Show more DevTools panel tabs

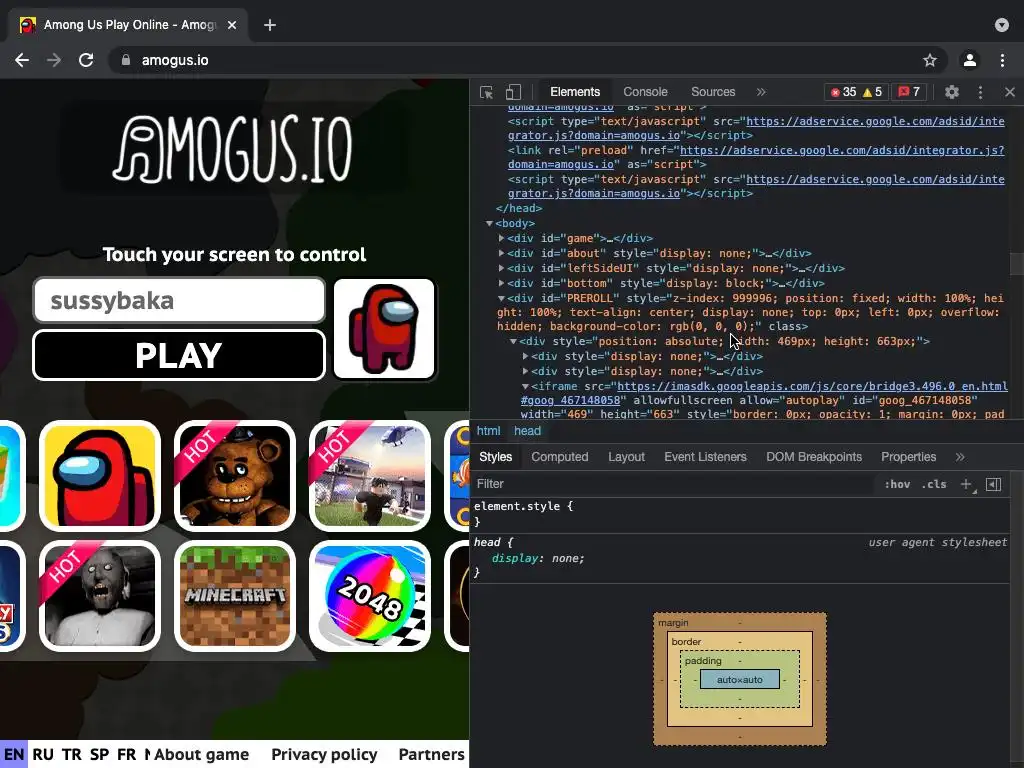[761, 92]
